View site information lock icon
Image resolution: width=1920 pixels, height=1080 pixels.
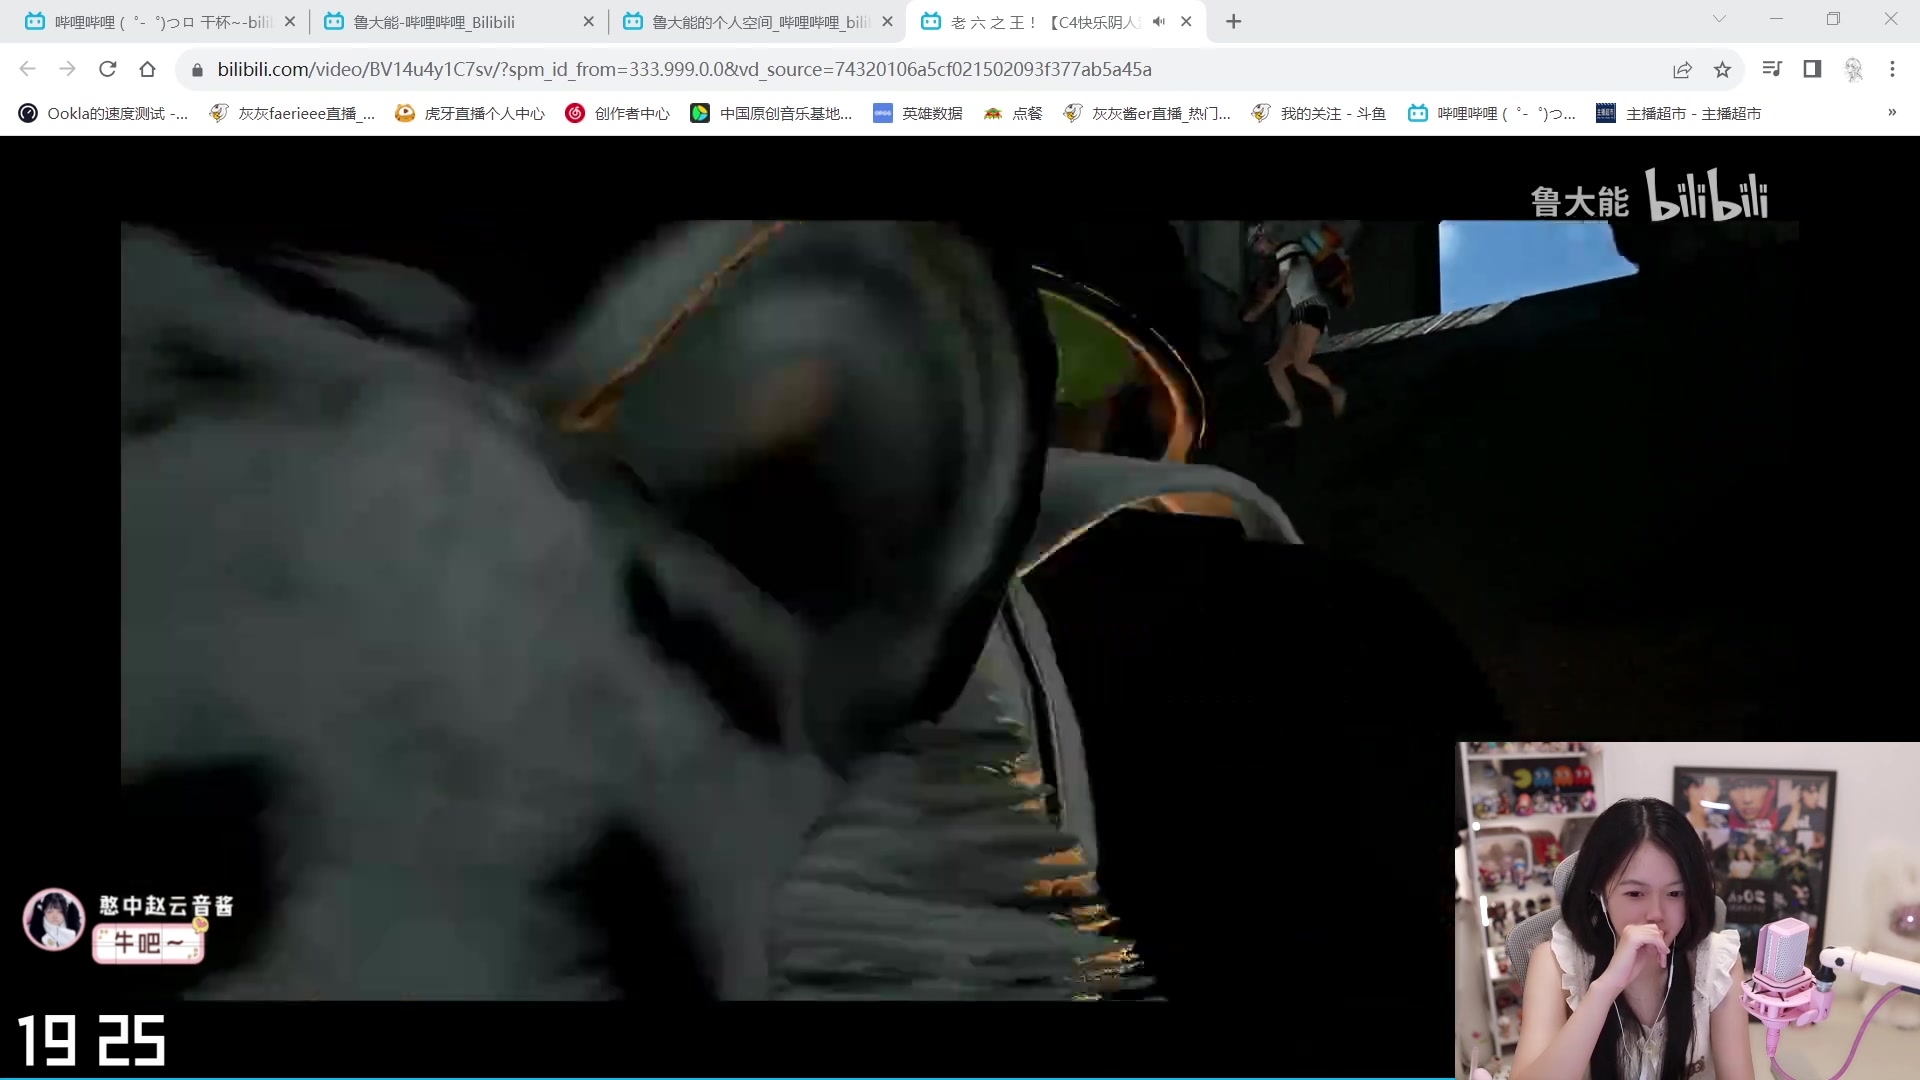[x=197, y=69]
